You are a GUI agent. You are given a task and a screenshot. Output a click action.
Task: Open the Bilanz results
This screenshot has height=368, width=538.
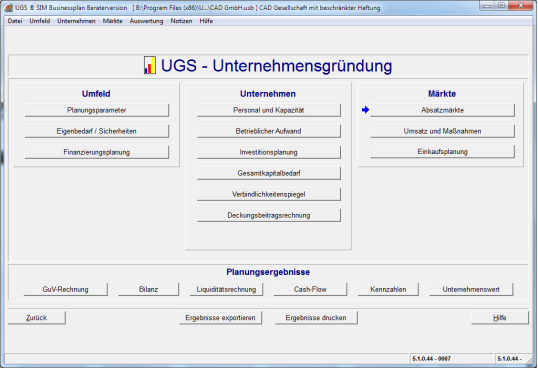pyautogui.click(x=149, y=289)
